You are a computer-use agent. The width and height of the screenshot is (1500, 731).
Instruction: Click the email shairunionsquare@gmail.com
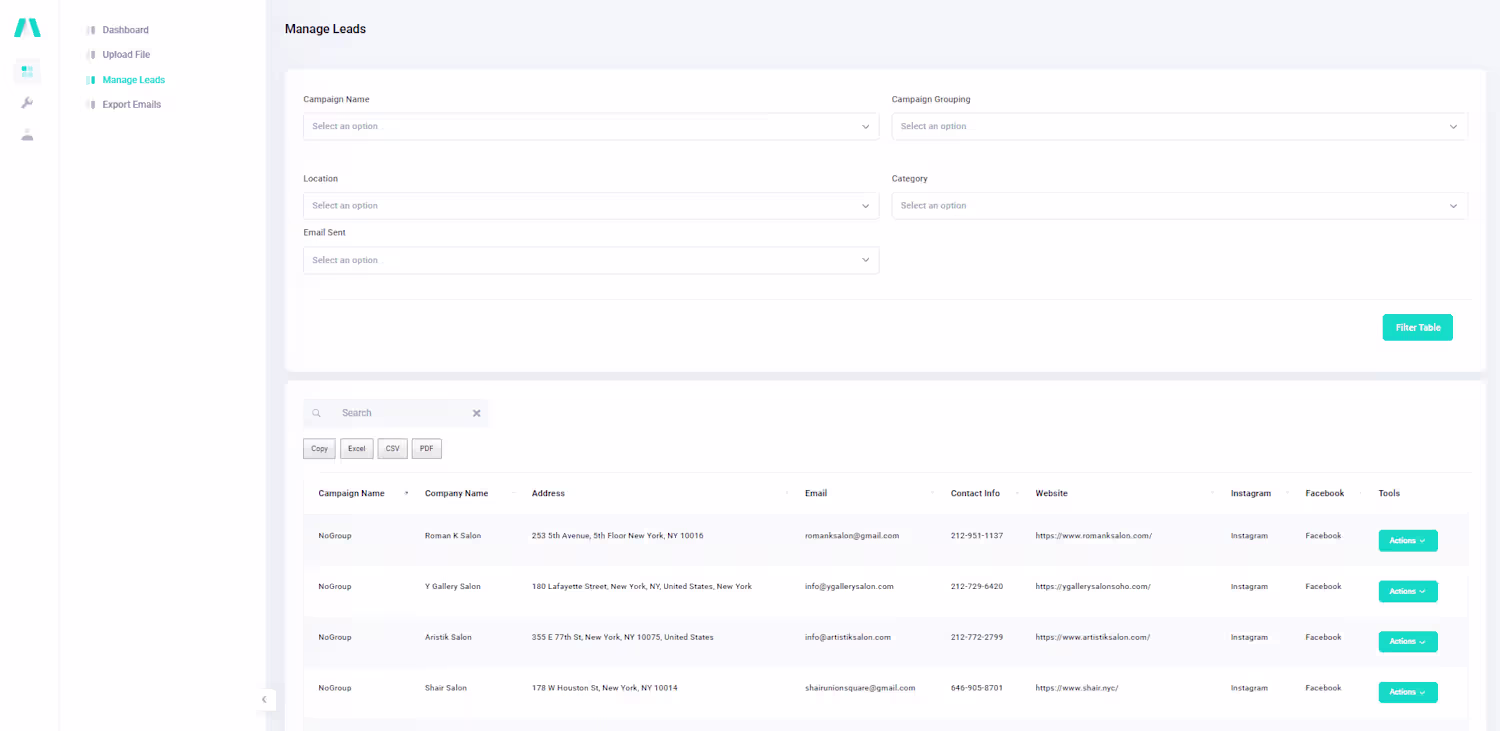coord(860,689)
